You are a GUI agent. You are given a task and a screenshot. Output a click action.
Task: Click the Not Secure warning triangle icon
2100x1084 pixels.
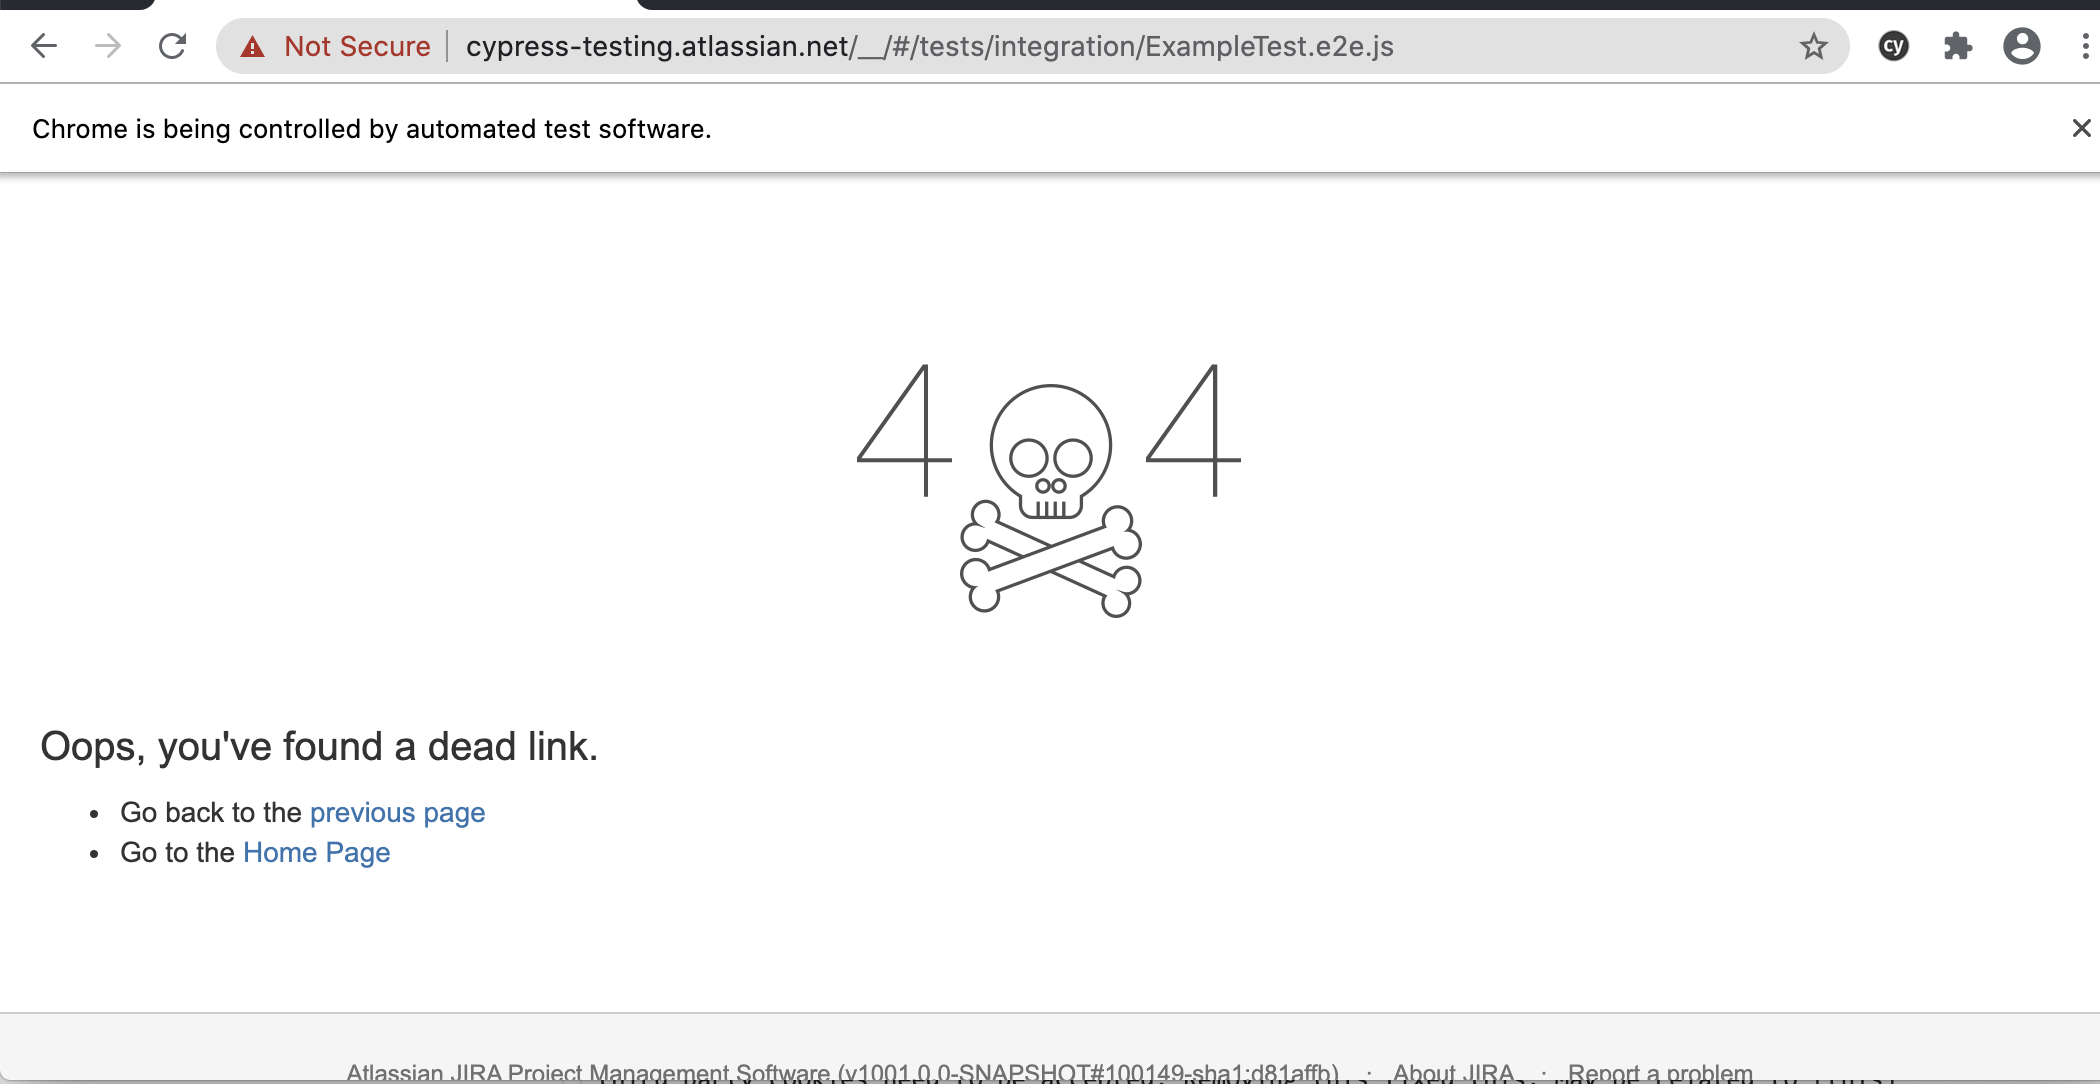click(253, 47)
